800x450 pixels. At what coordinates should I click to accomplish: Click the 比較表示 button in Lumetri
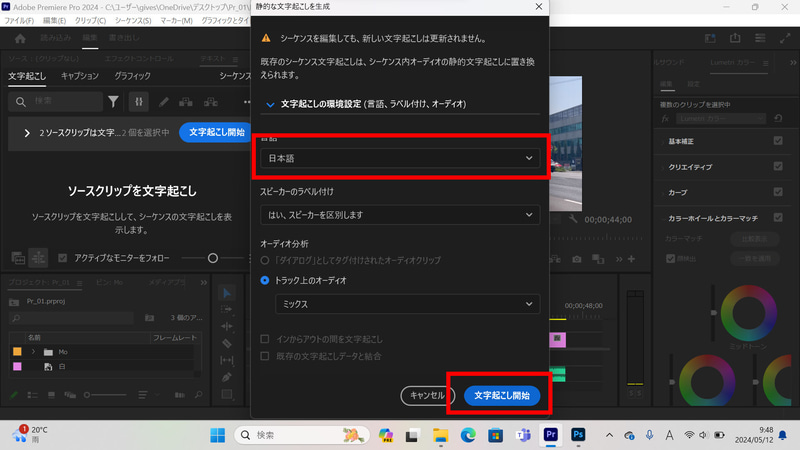[754, 238]
